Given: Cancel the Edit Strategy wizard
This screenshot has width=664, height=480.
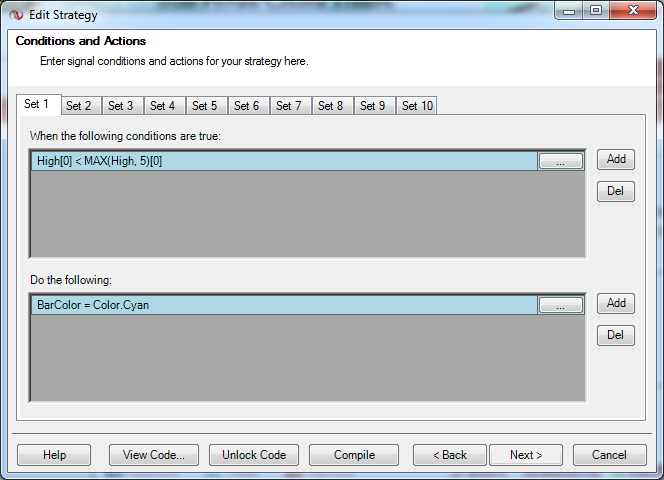Looking at the screenshot, I should 609,455.
